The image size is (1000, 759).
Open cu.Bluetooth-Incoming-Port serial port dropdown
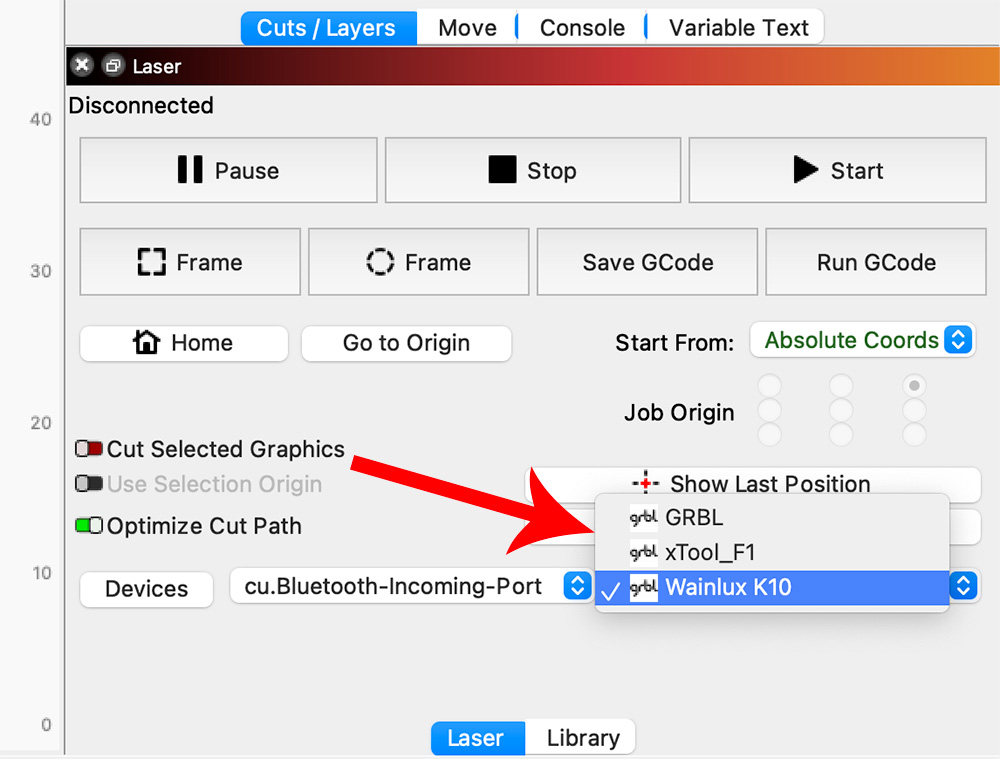(x=409, y=587)
